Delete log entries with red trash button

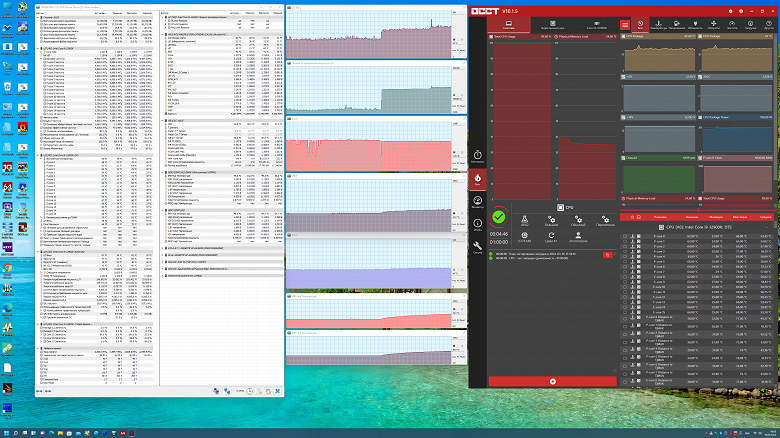pyautogui.click(x=607, y=255)
